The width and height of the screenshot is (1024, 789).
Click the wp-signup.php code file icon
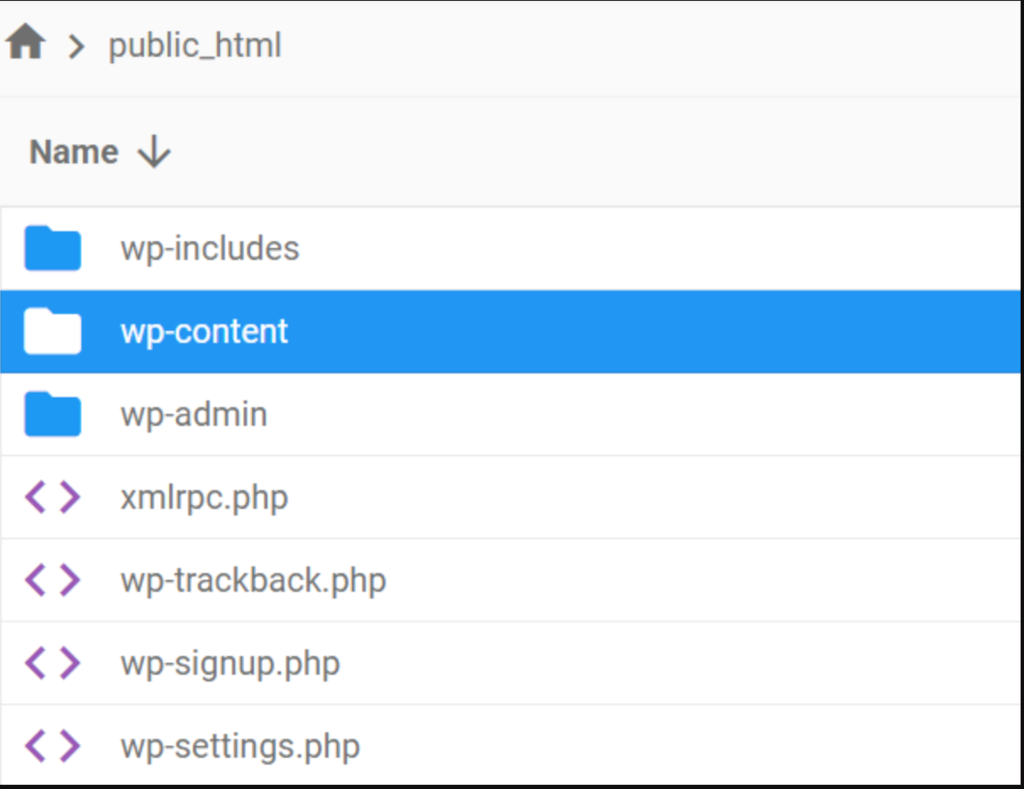point(53,663)
